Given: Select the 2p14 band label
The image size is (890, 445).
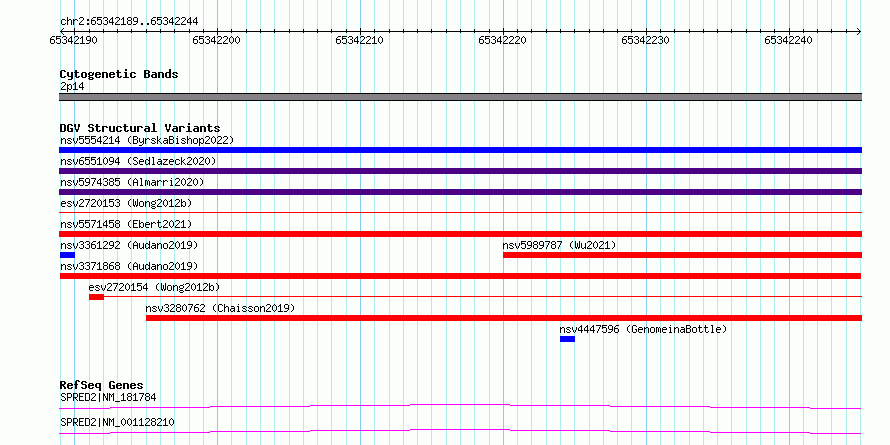Looking at the screenshot, I should tap(72, 87).
